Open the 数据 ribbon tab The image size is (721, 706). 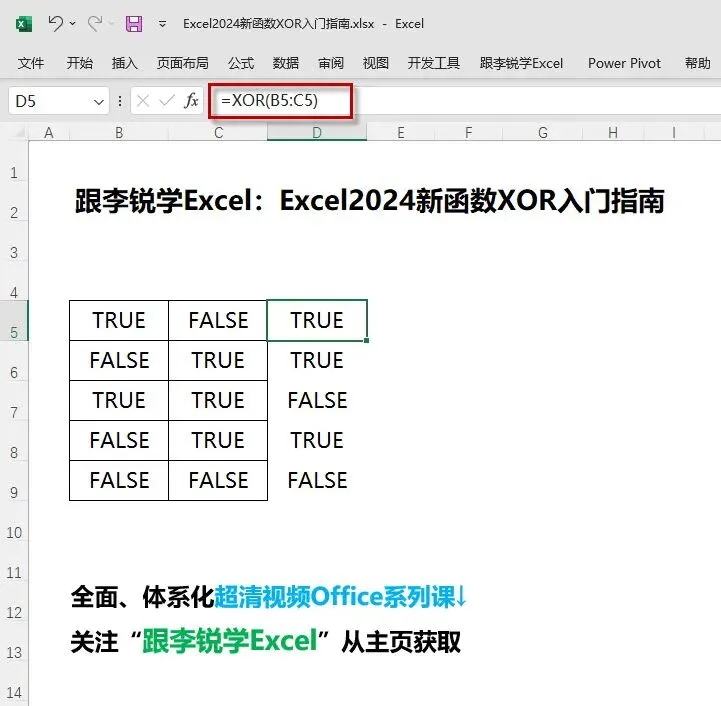tap(286, 63)
